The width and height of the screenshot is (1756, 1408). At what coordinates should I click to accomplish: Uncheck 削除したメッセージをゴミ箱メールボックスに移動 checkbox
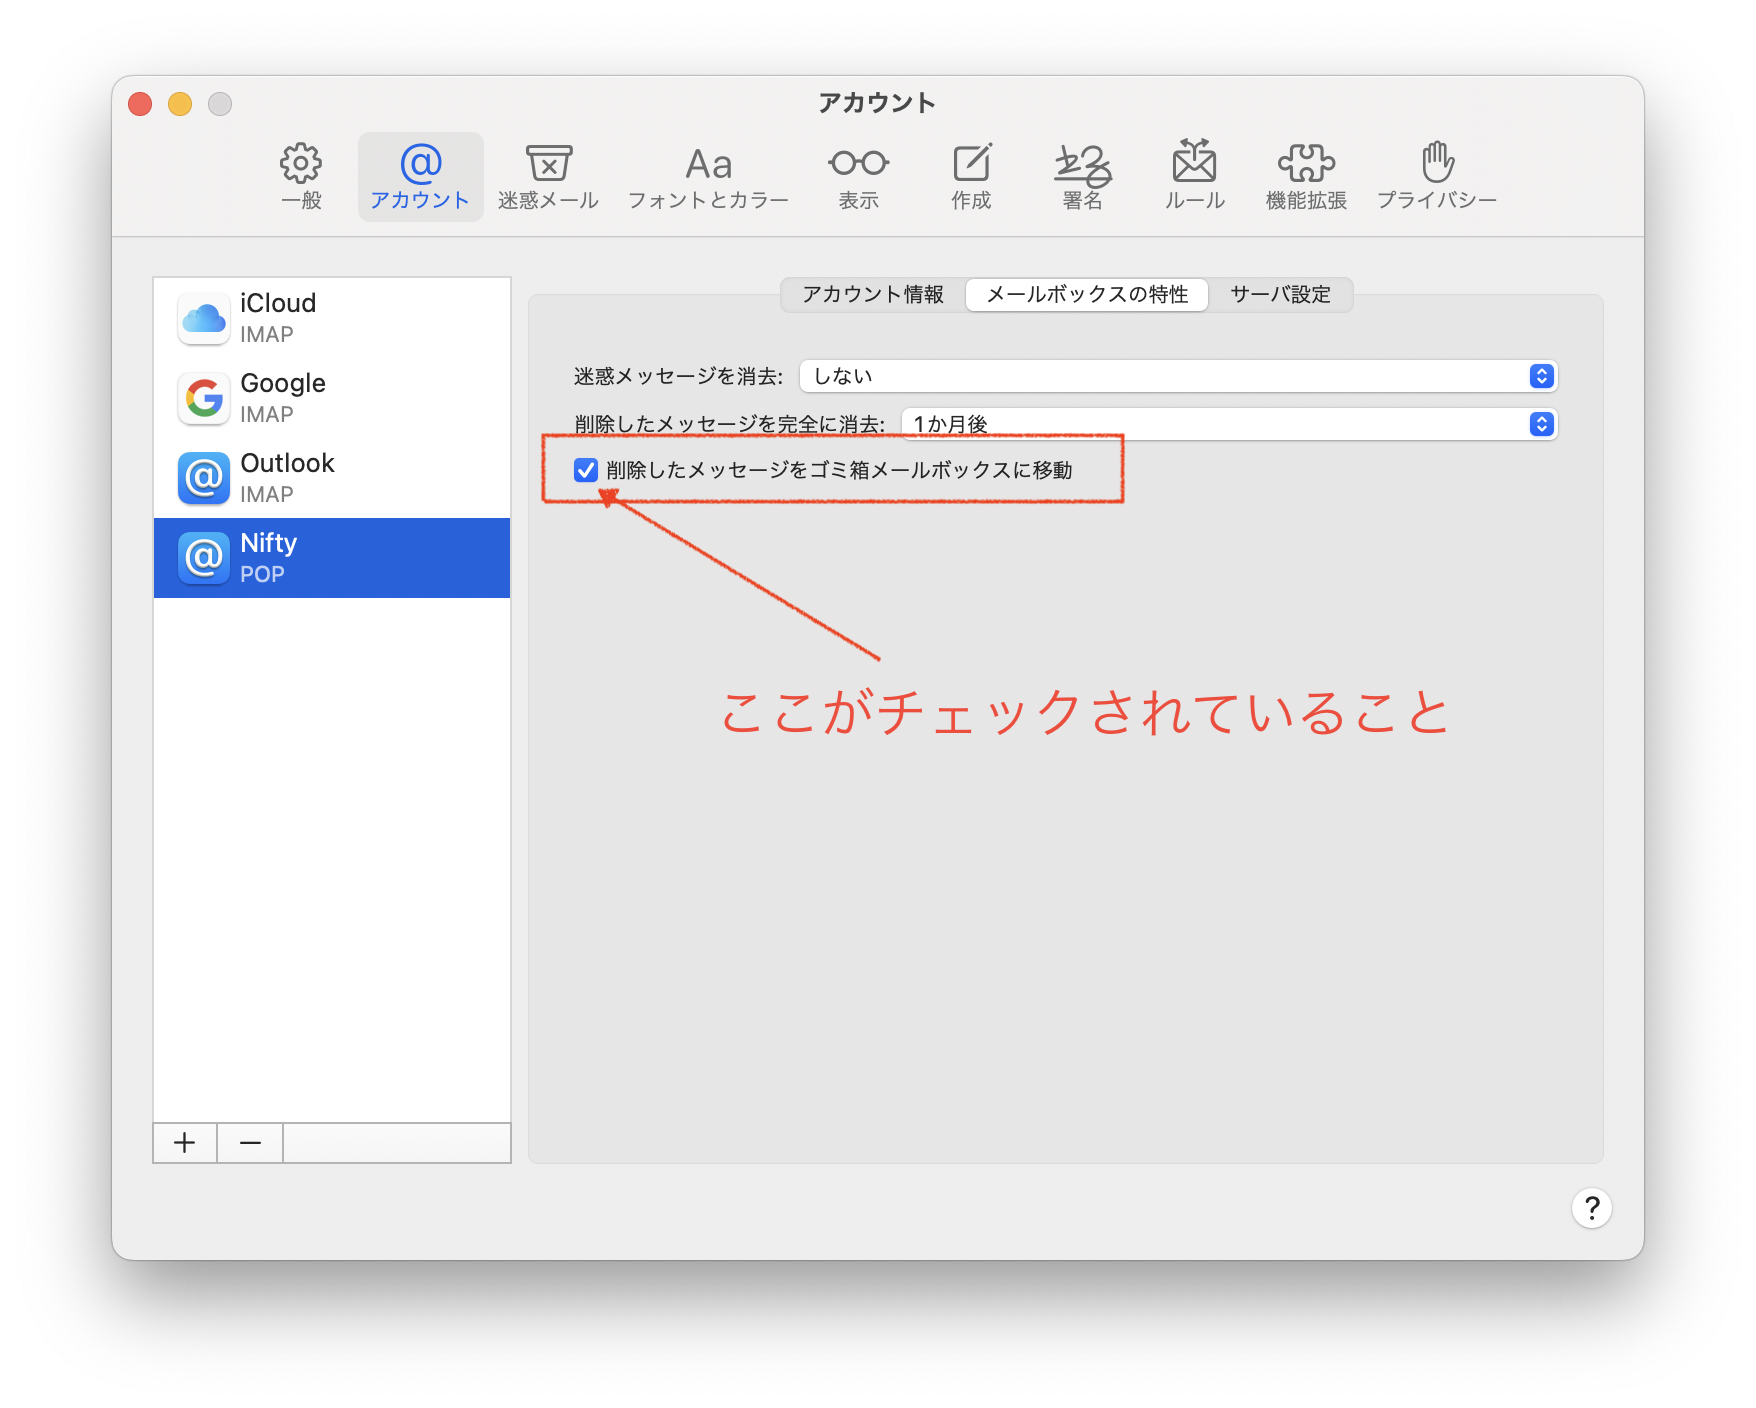tap(586, 470)
